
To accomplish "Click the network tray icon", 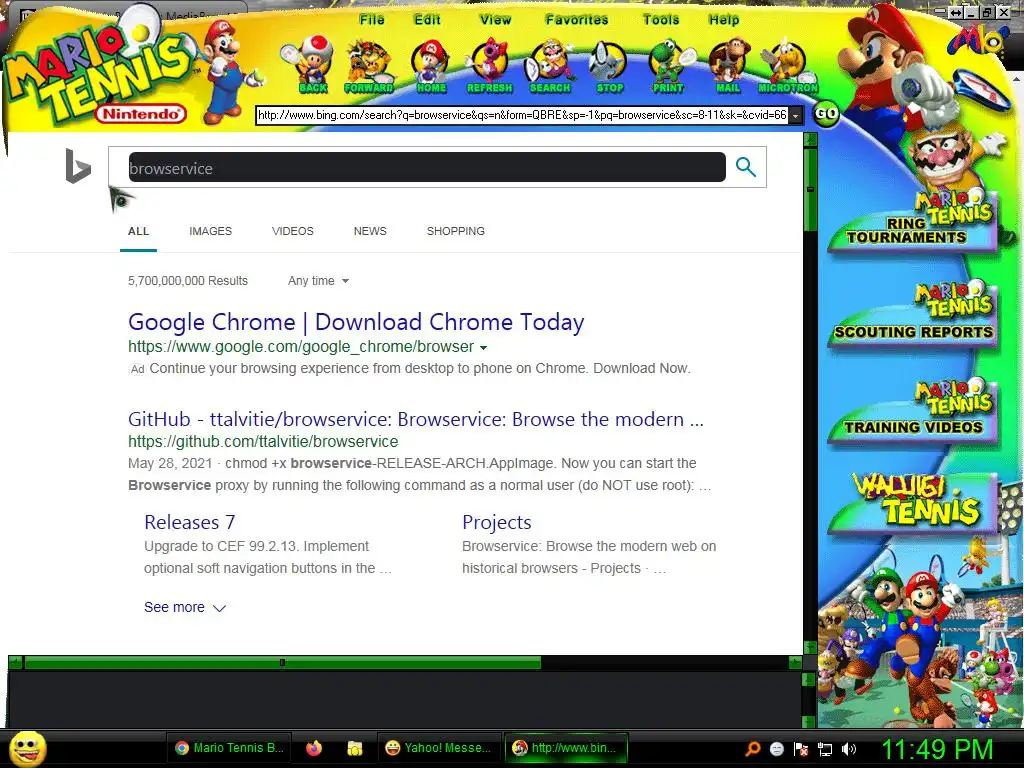I will [825, 750].
